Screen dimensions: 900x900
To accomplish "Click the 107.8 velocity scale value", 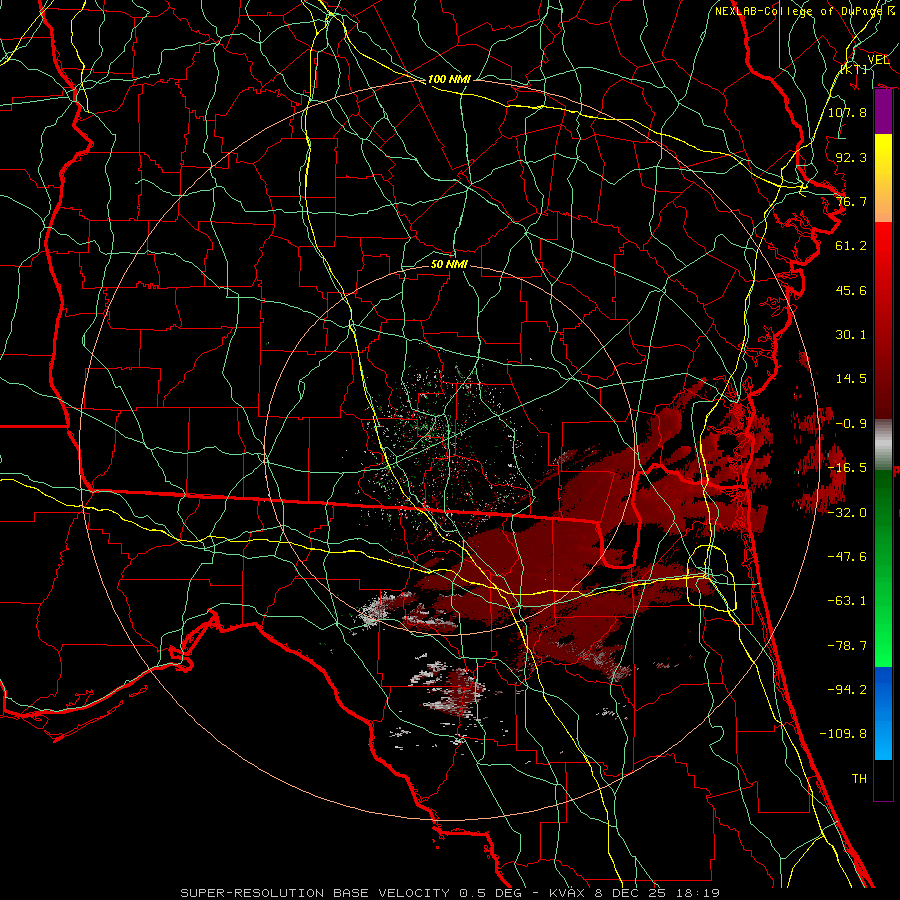I will point(847,112).
